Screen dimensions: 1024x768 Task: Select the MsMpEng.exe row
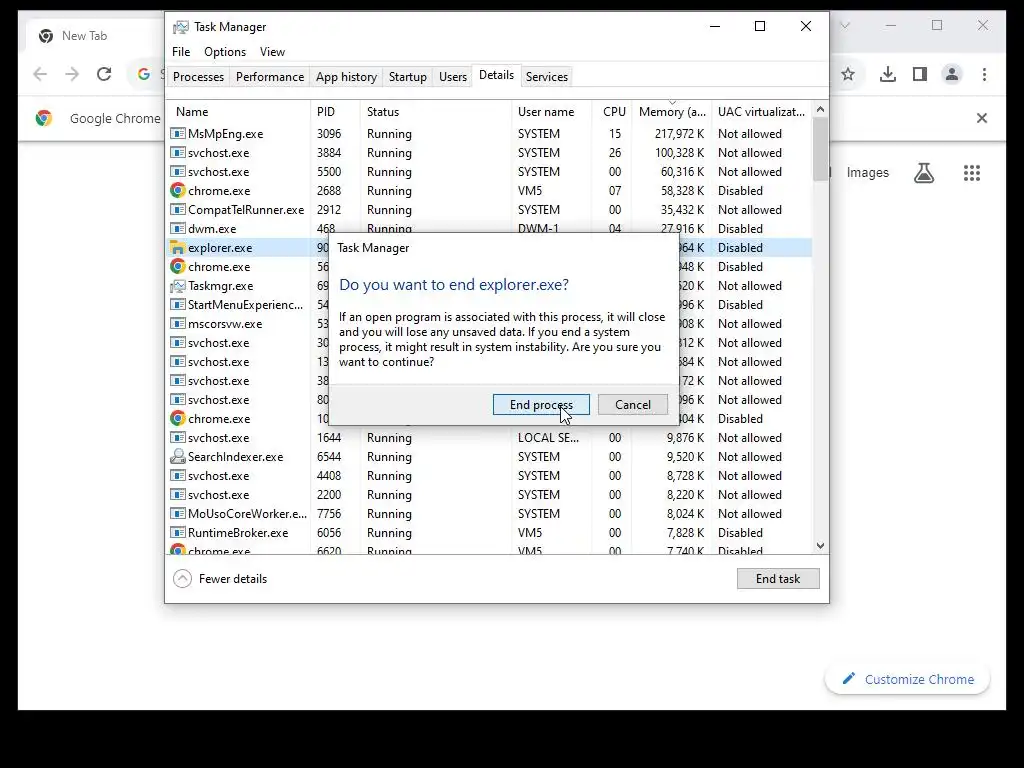[490, 133]
